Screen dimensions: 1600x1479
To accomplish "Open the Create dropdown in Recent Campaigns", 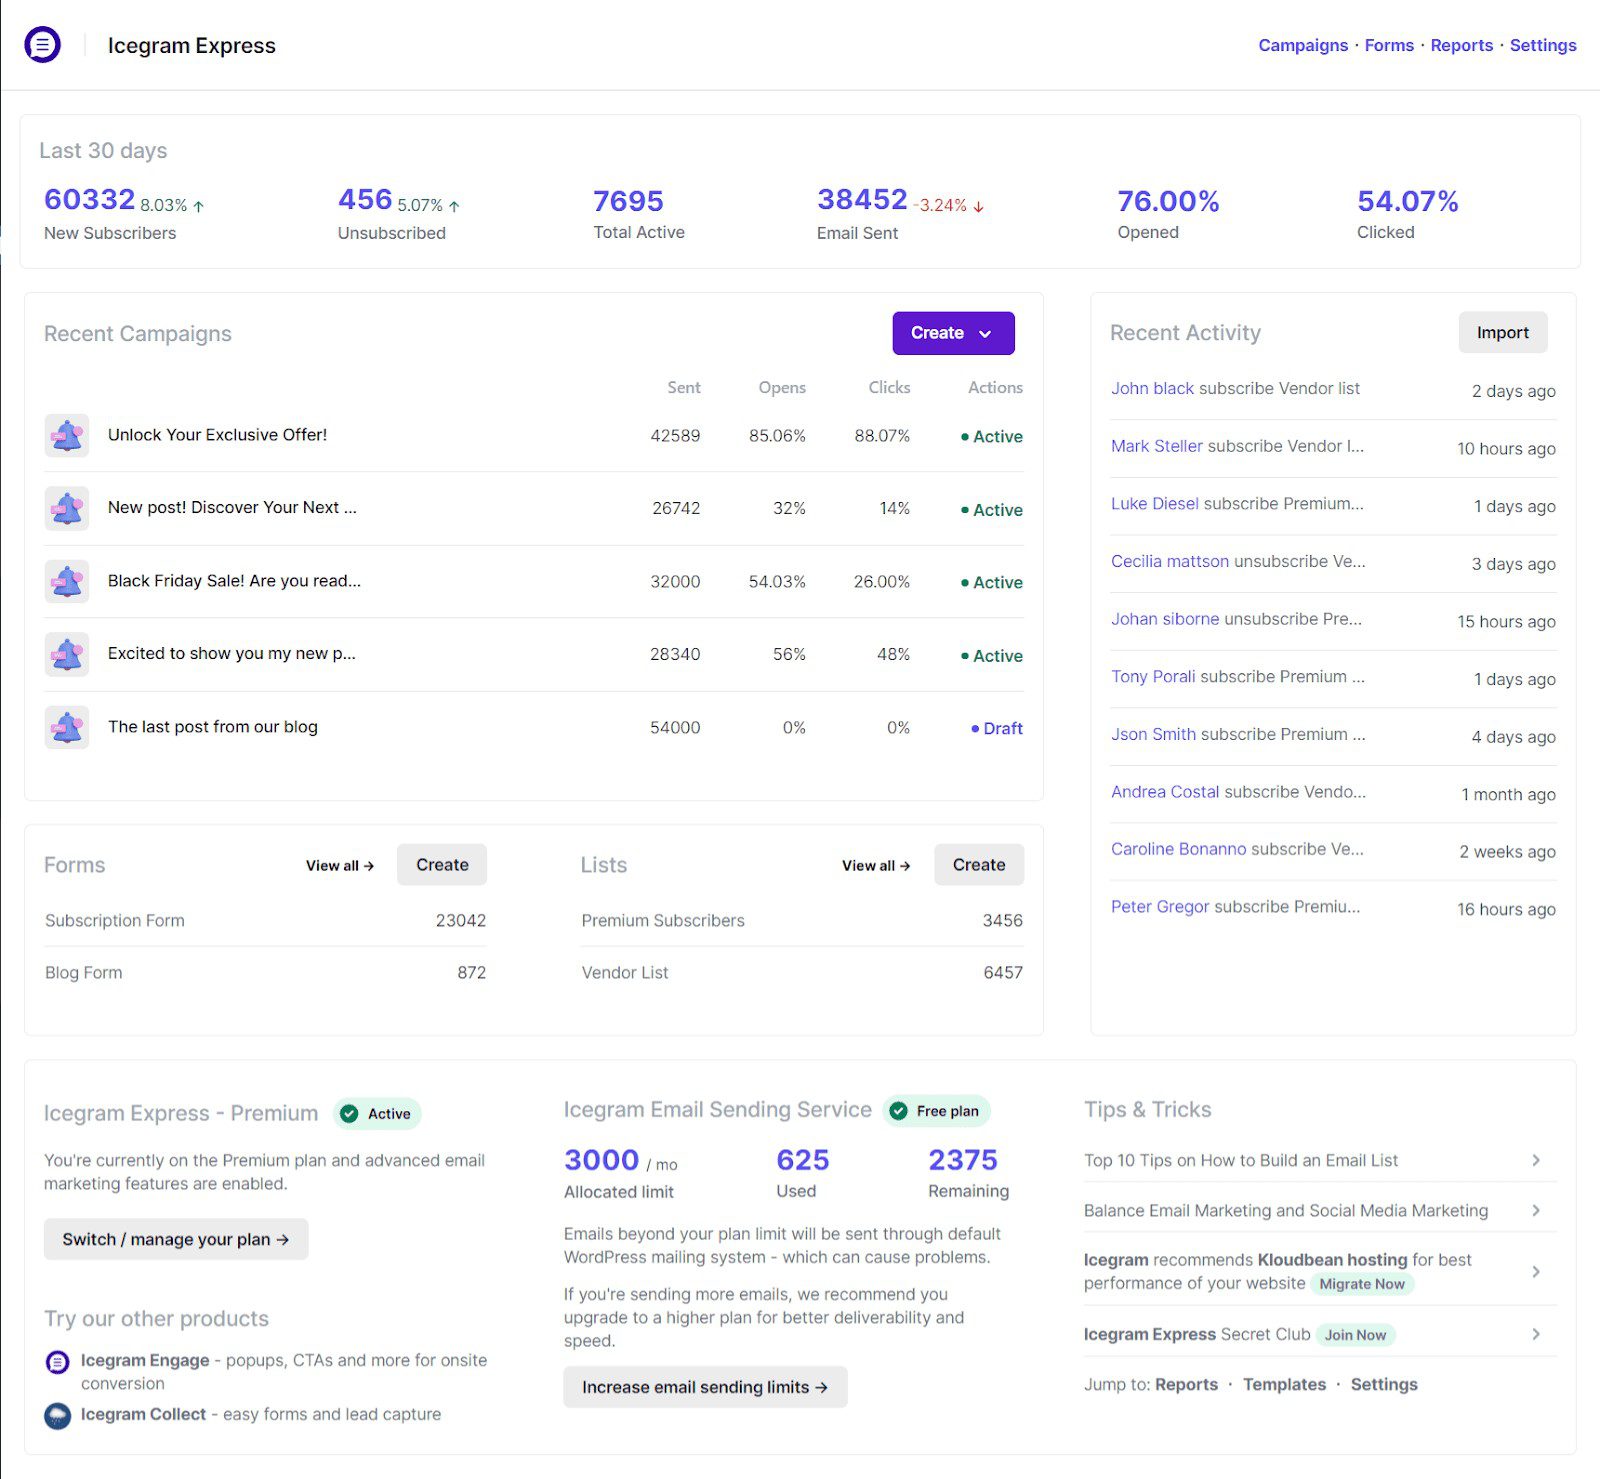I will click(952, 333).
